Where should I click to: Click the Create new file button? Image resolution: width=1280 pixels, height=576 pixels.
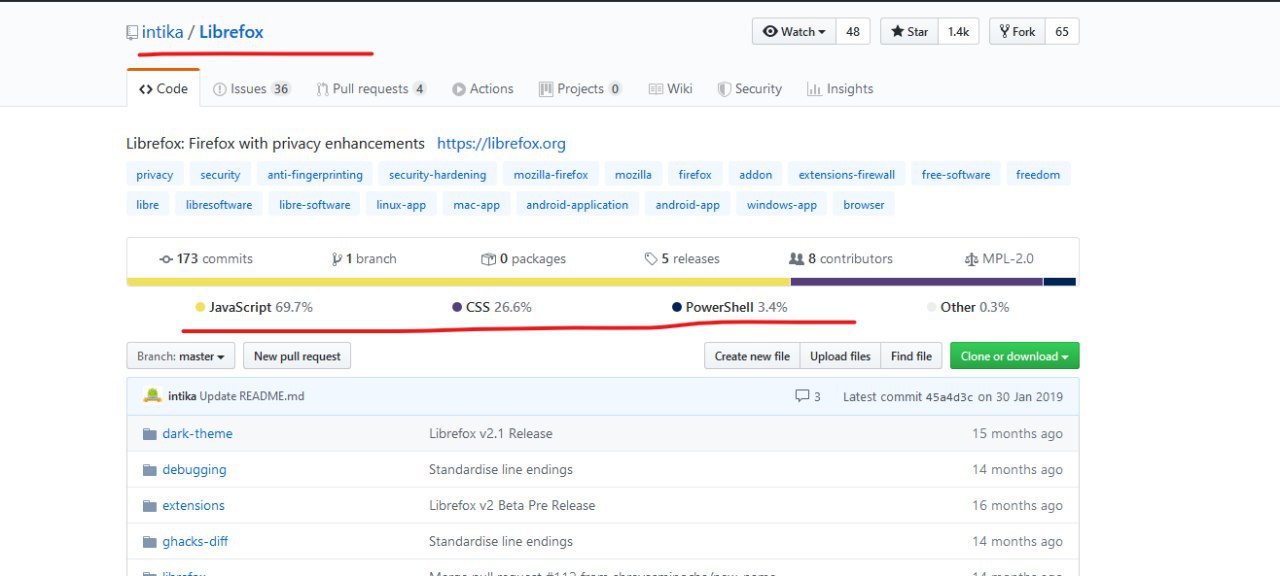point(752,356)
